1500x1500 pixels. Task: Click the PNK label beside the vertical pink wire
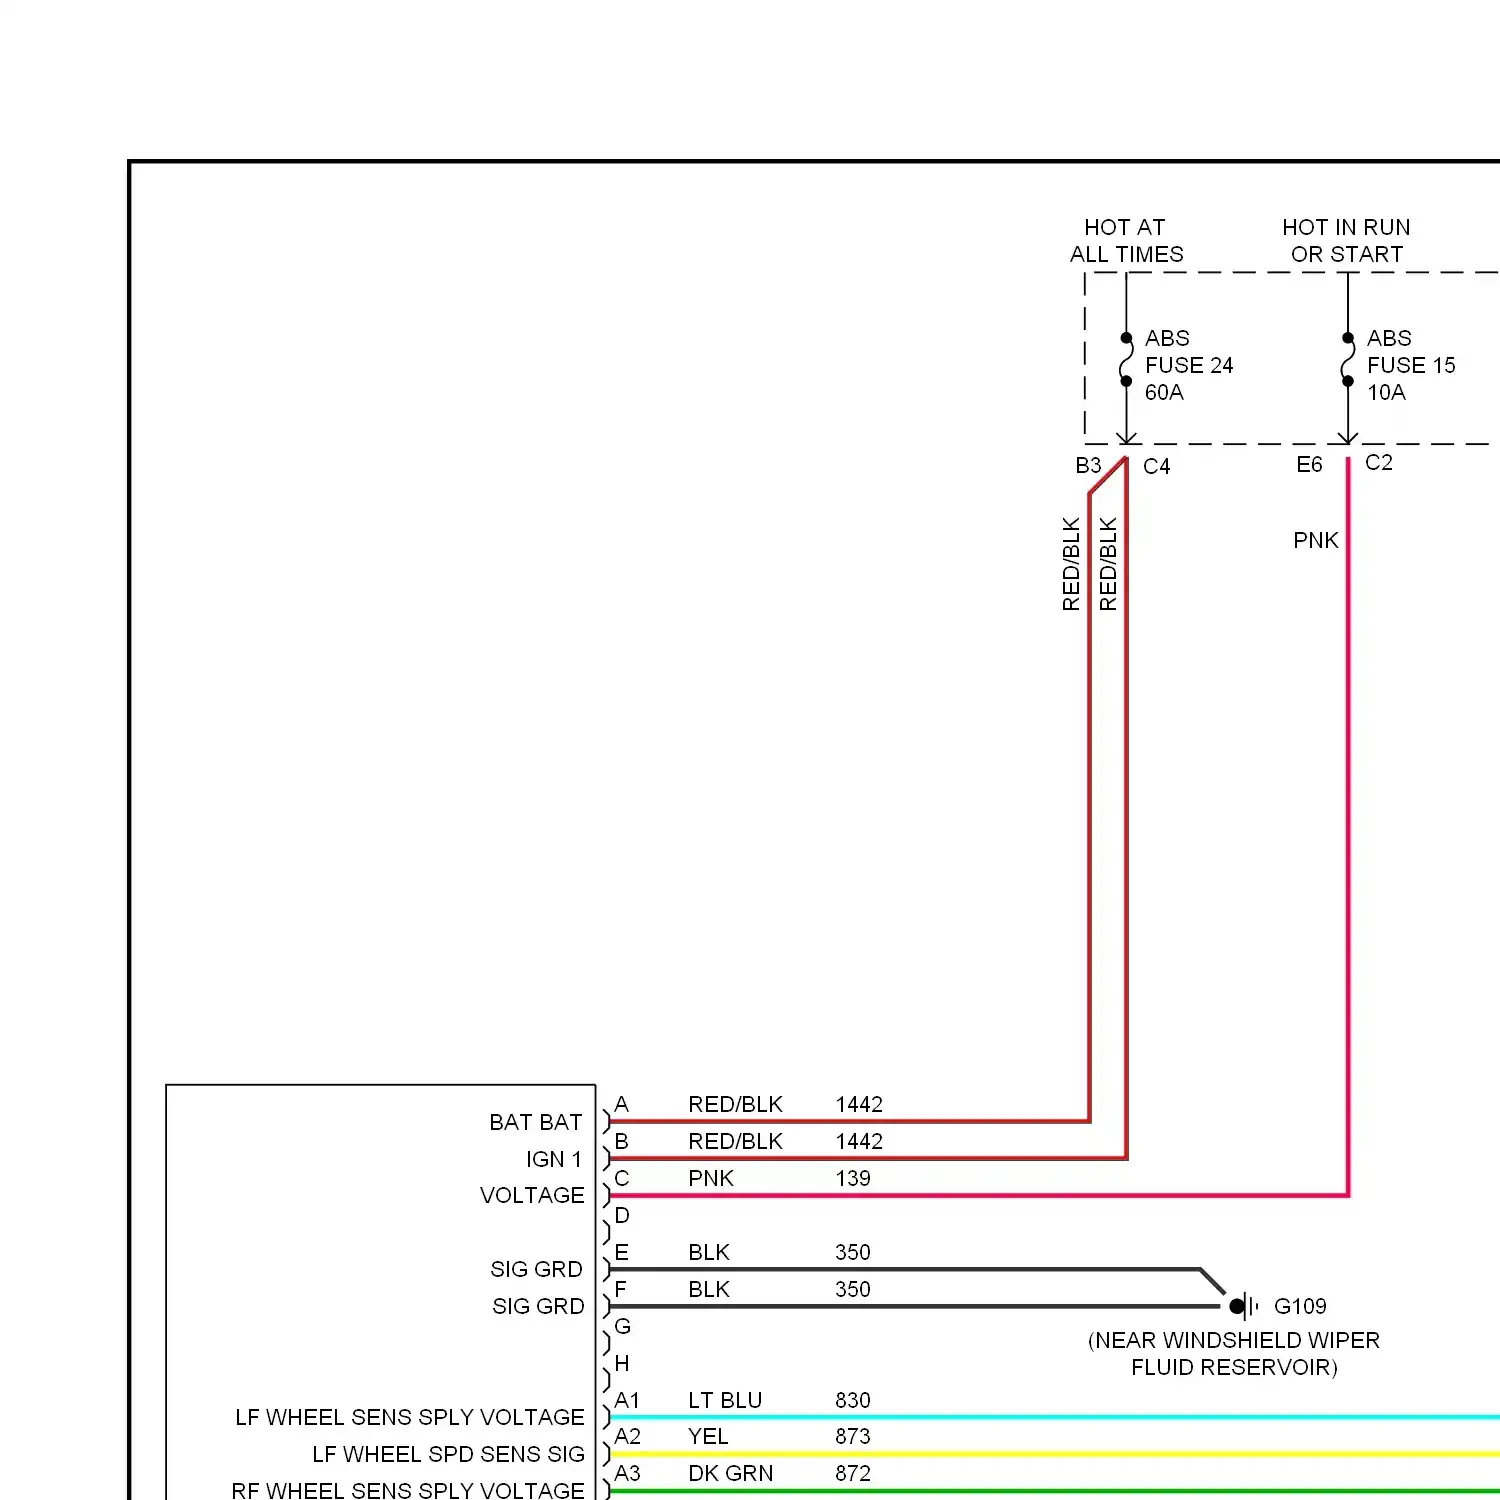pos(1315,541)
